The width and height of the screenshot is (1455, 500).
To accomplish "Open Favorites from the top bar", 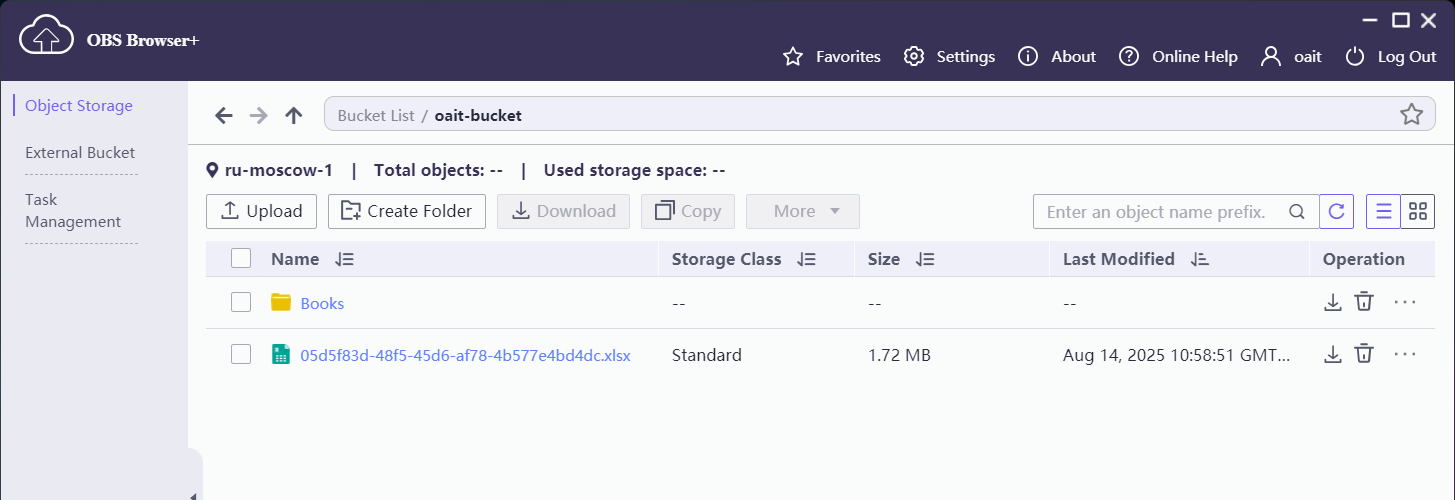I will 831,57.
